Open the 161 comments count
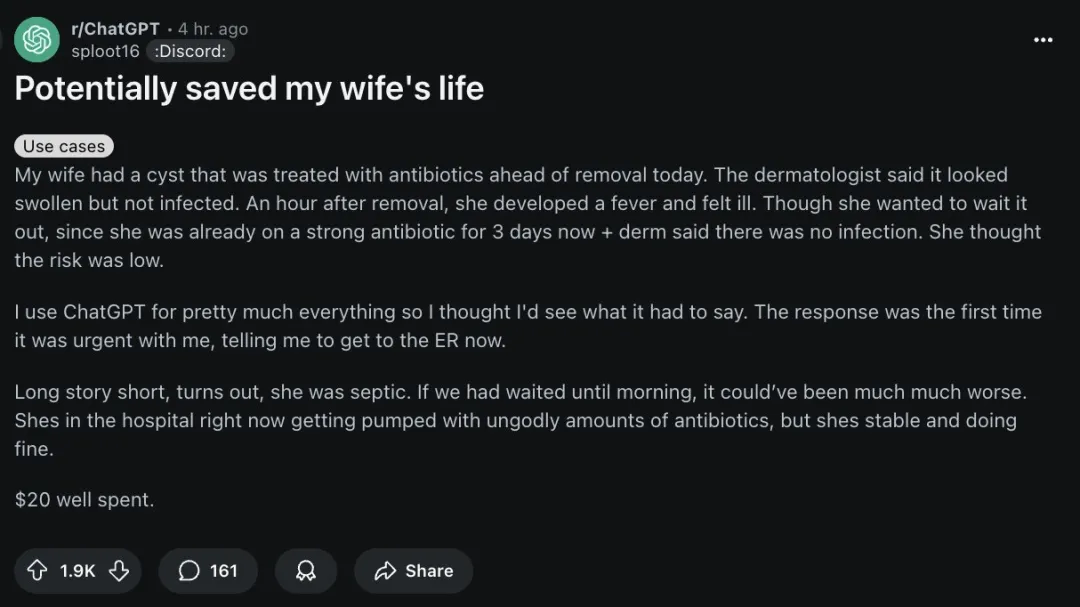The height and width of the screenshot is (607, 1080). click(x=224, y=570)
